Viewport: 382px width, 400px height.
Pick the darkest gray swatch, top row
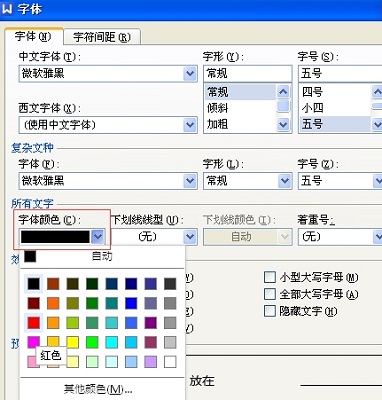[x=170, y=284]
